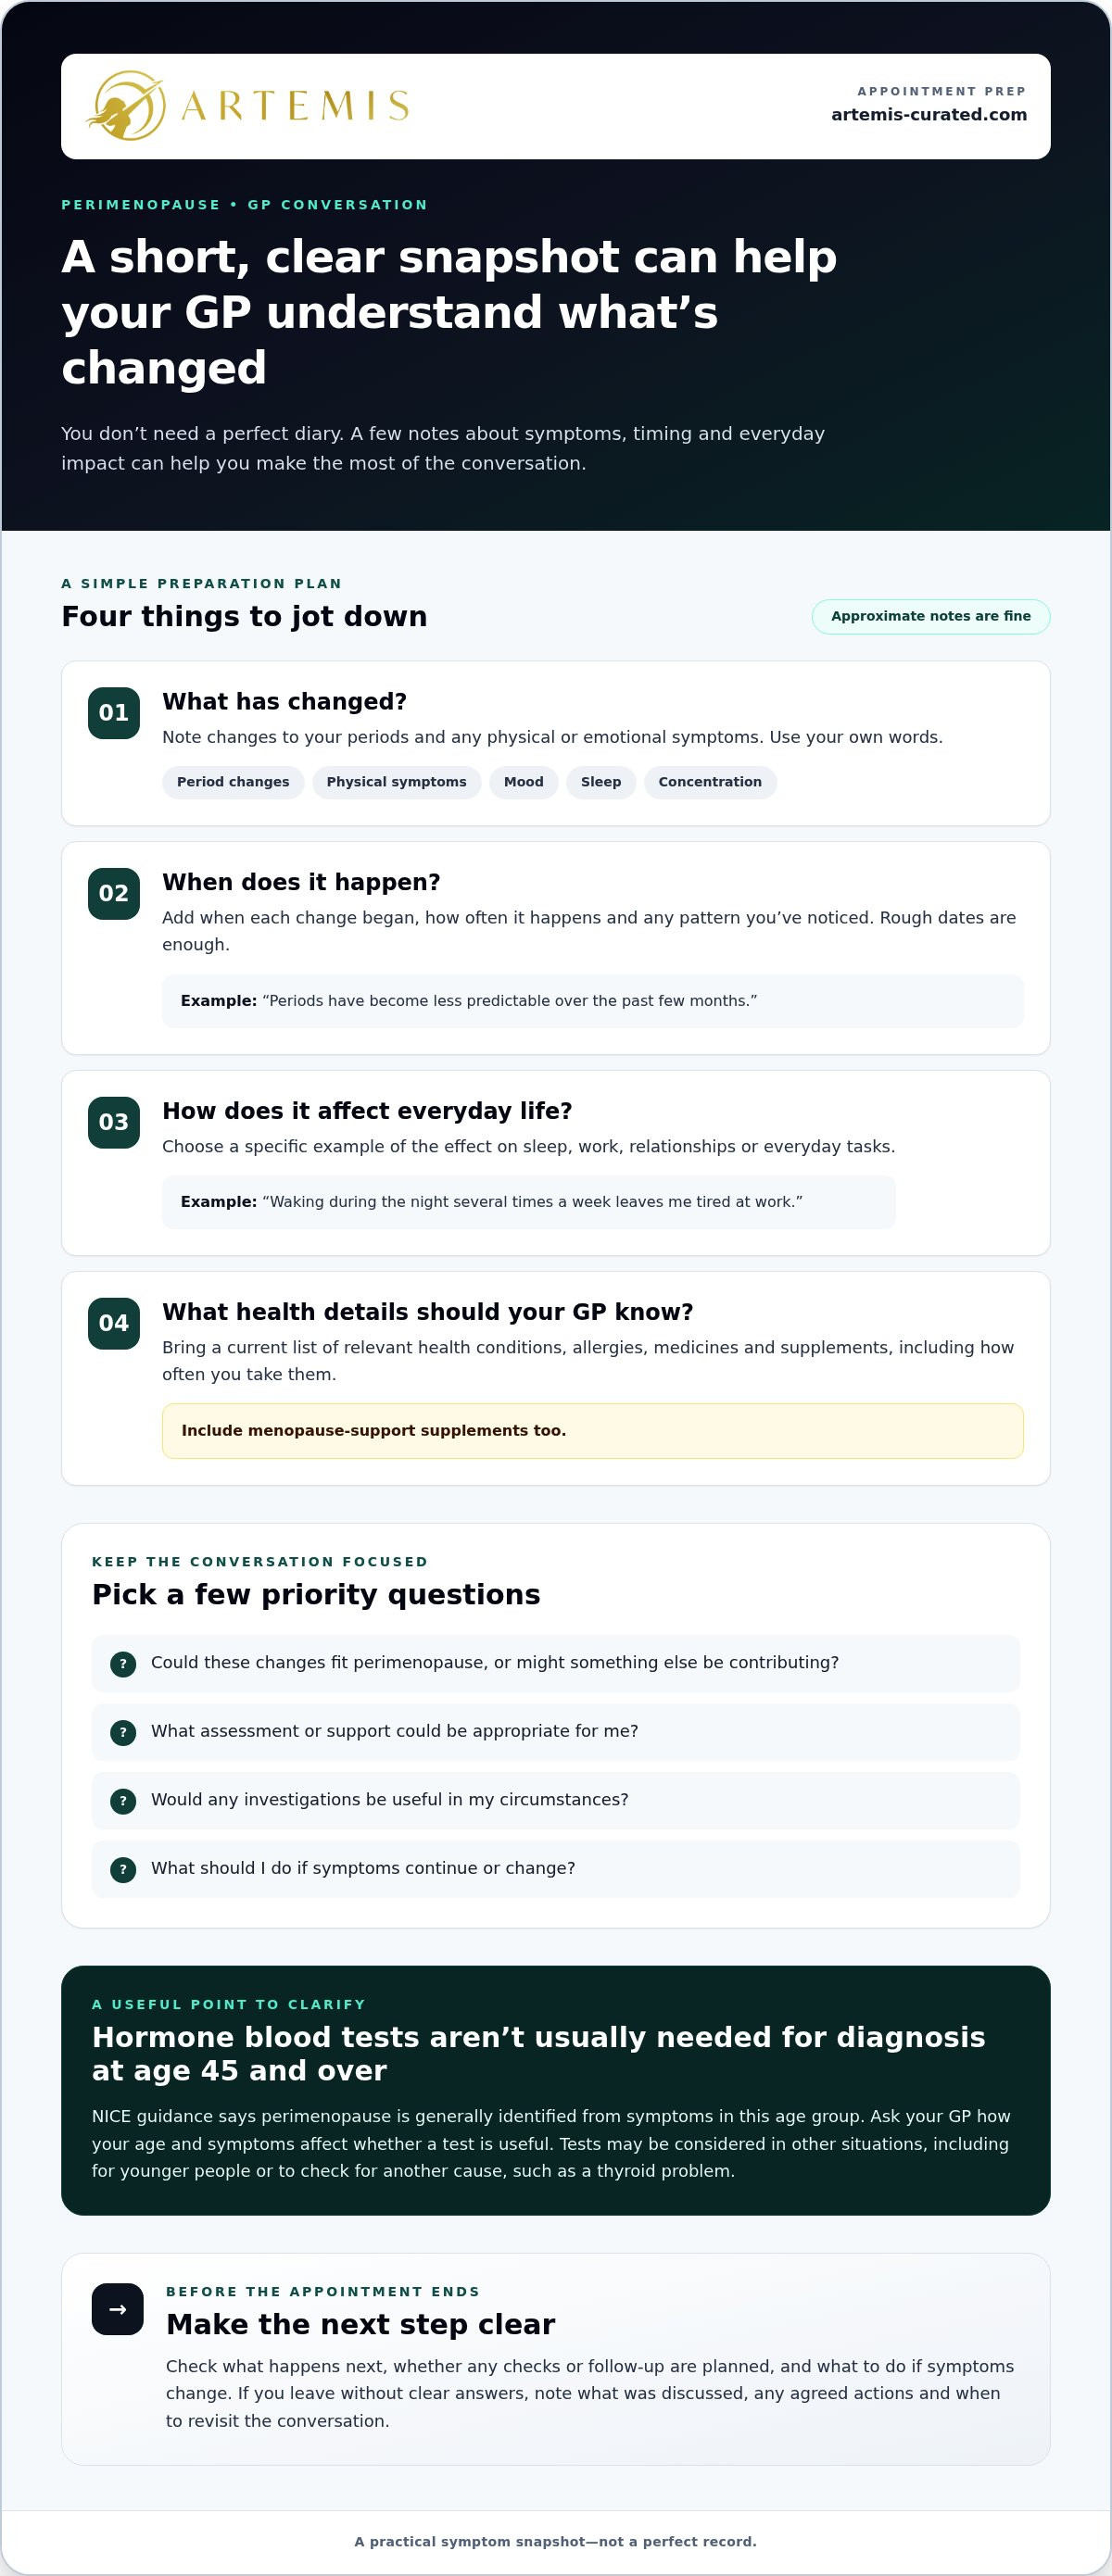This screenshot has height=2576, width=1112.
Task: Select the 01 step number badge
Action: point(114,713)
